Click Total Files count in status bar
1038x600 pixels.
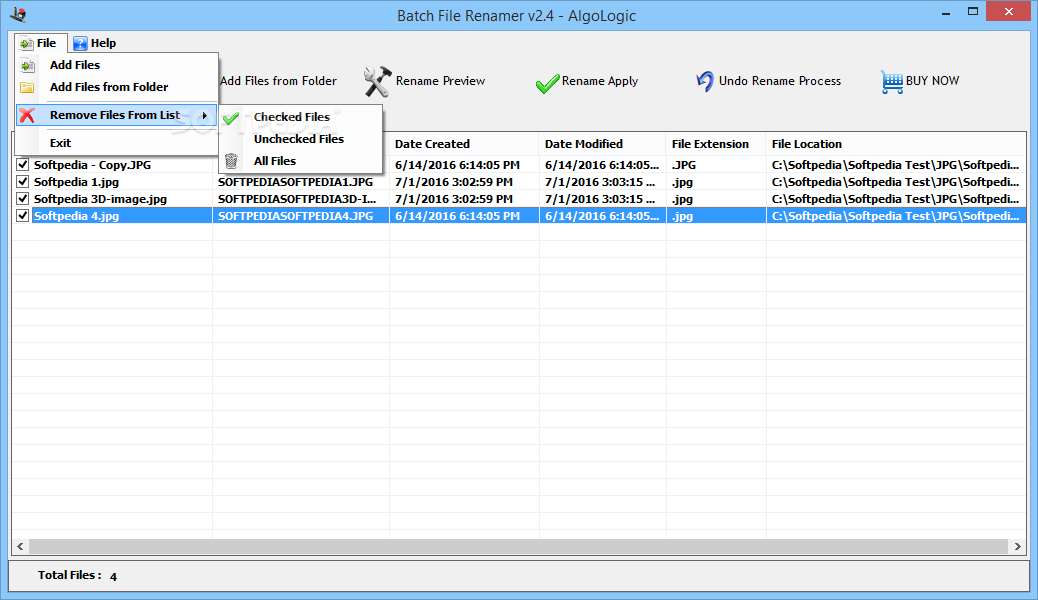(113, 576)
